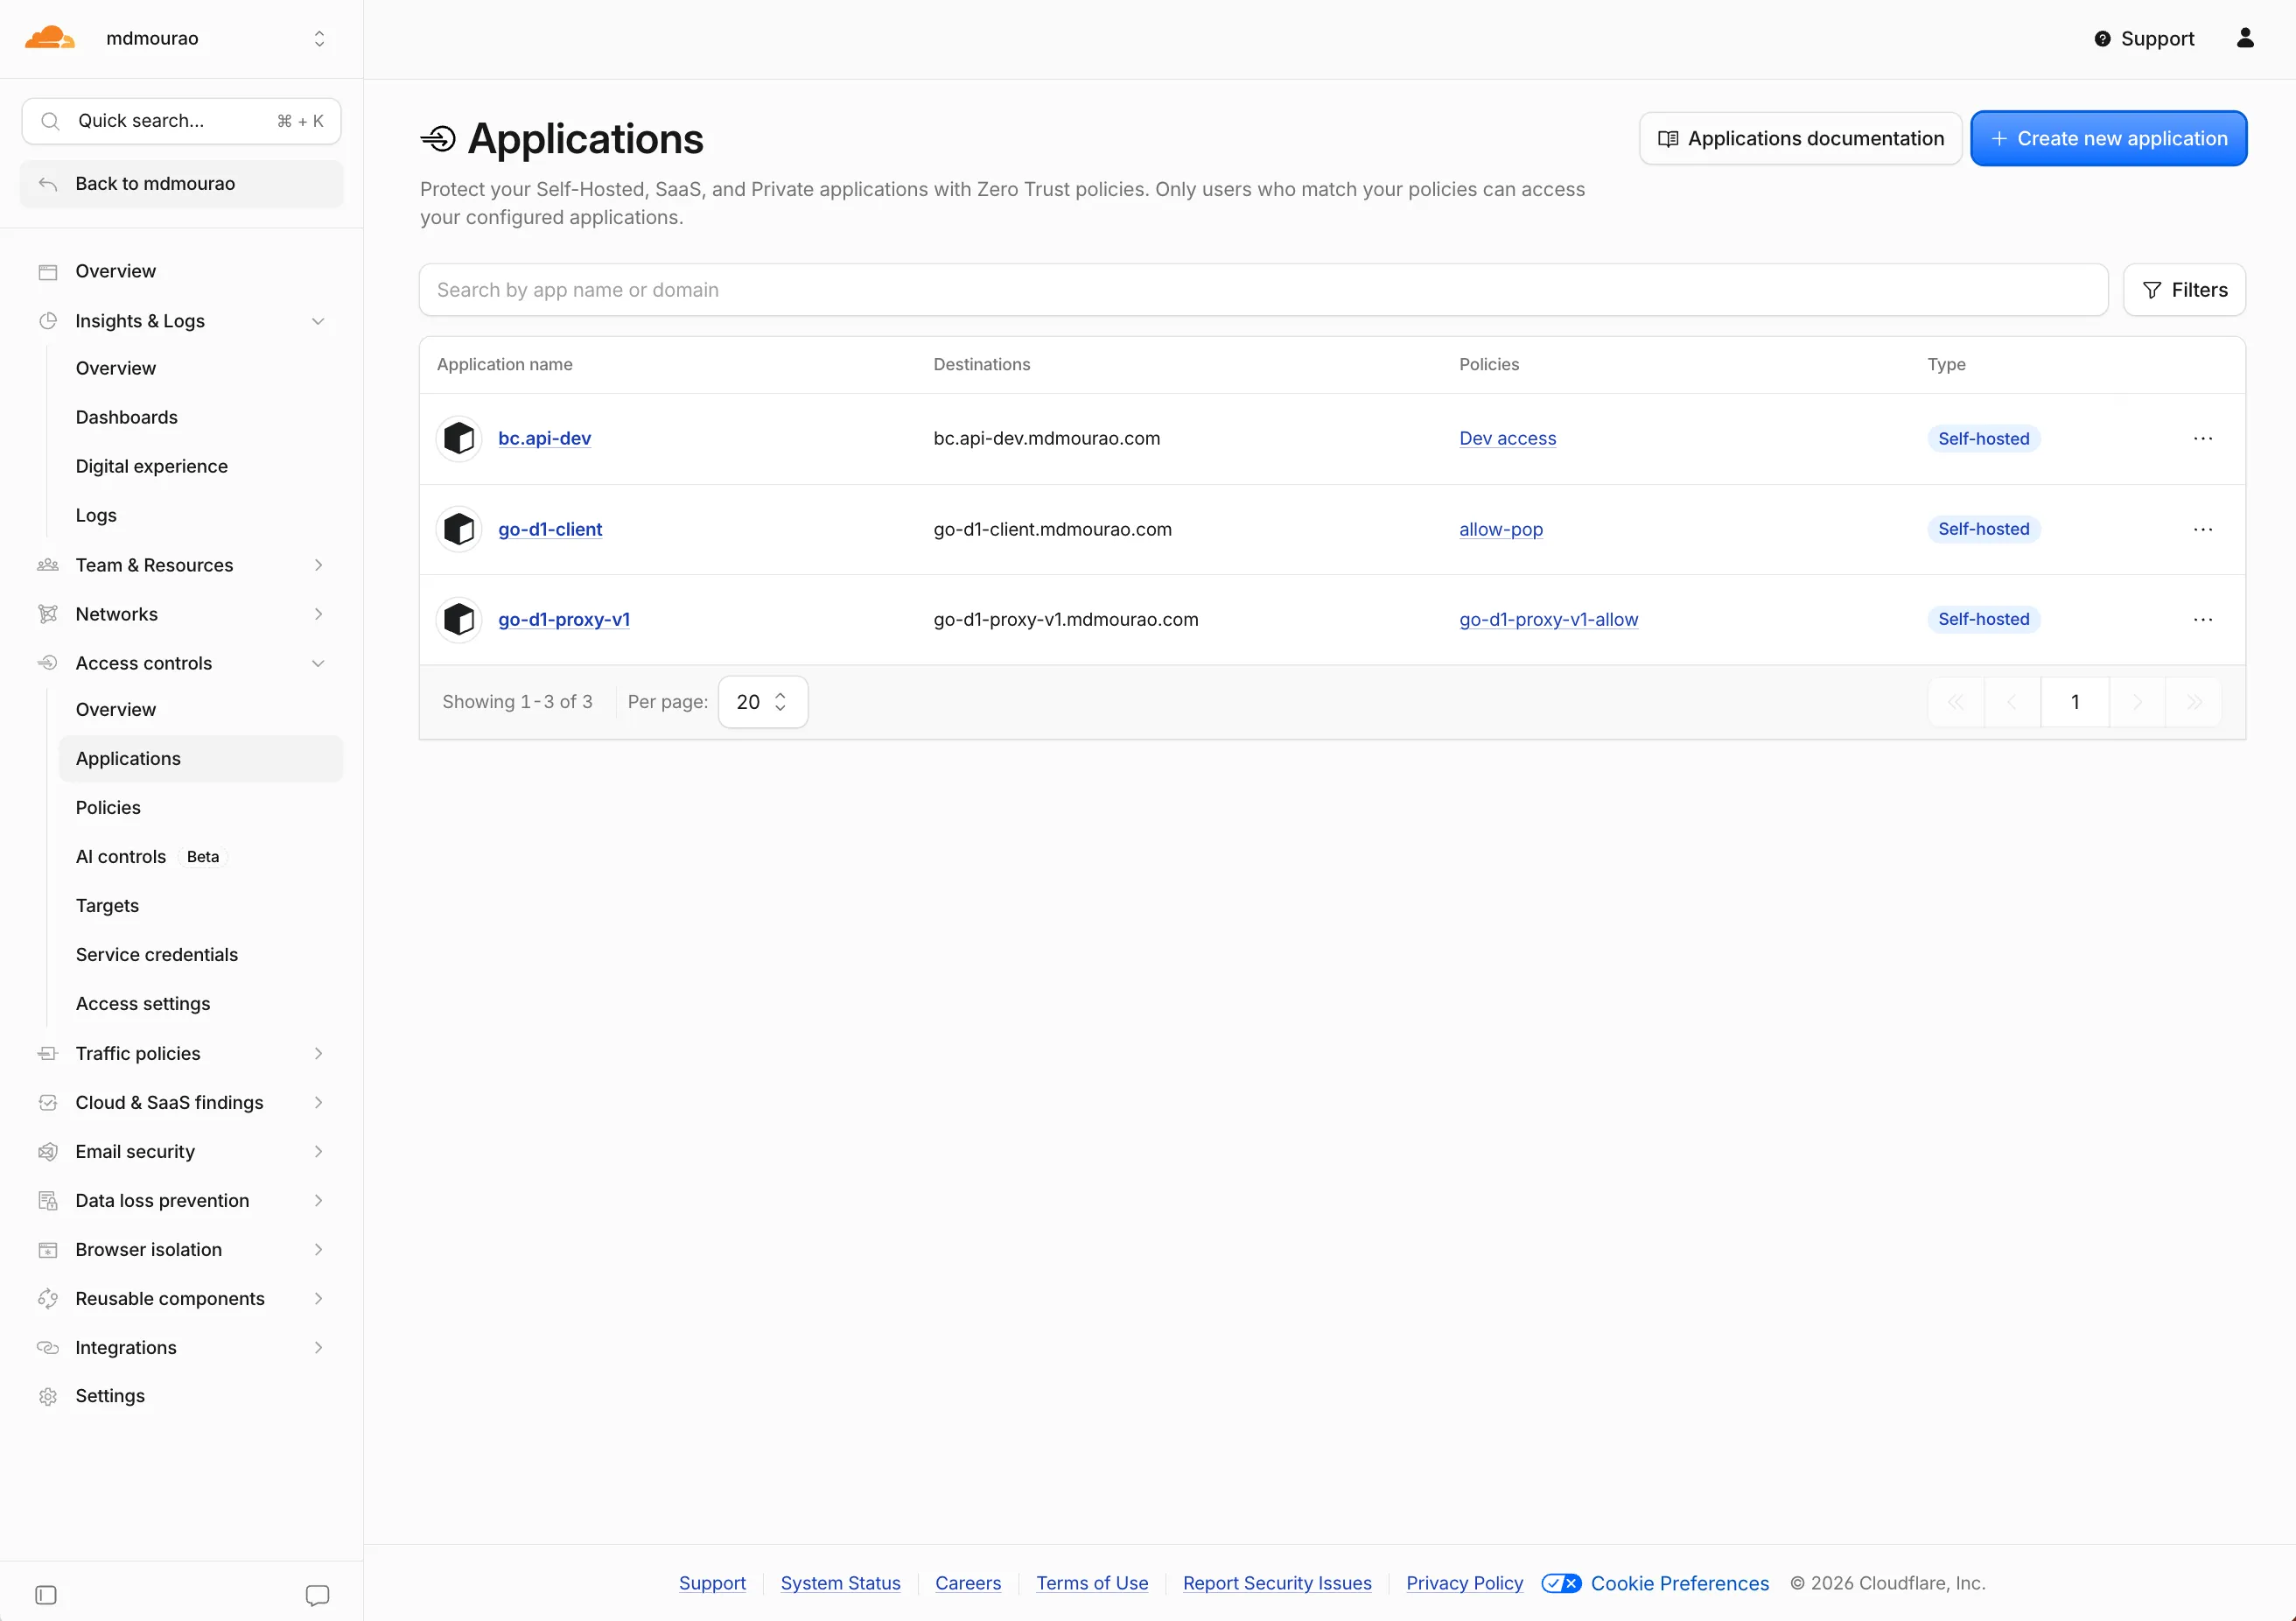The image size is (2296, 1621).
Task: Click the Integrations link icon
Action: point(48,1347)
